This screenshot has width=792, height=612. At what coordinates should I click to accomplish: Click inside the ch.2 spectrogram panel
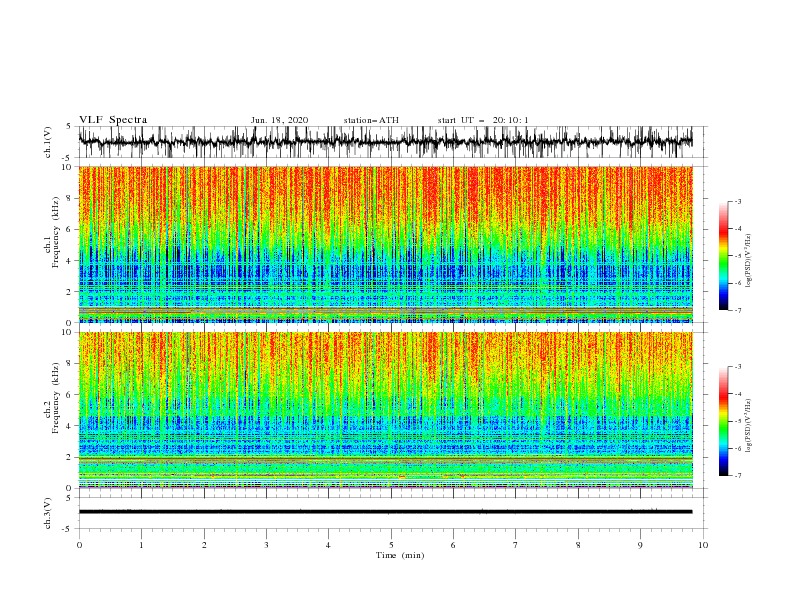[385, 410]
